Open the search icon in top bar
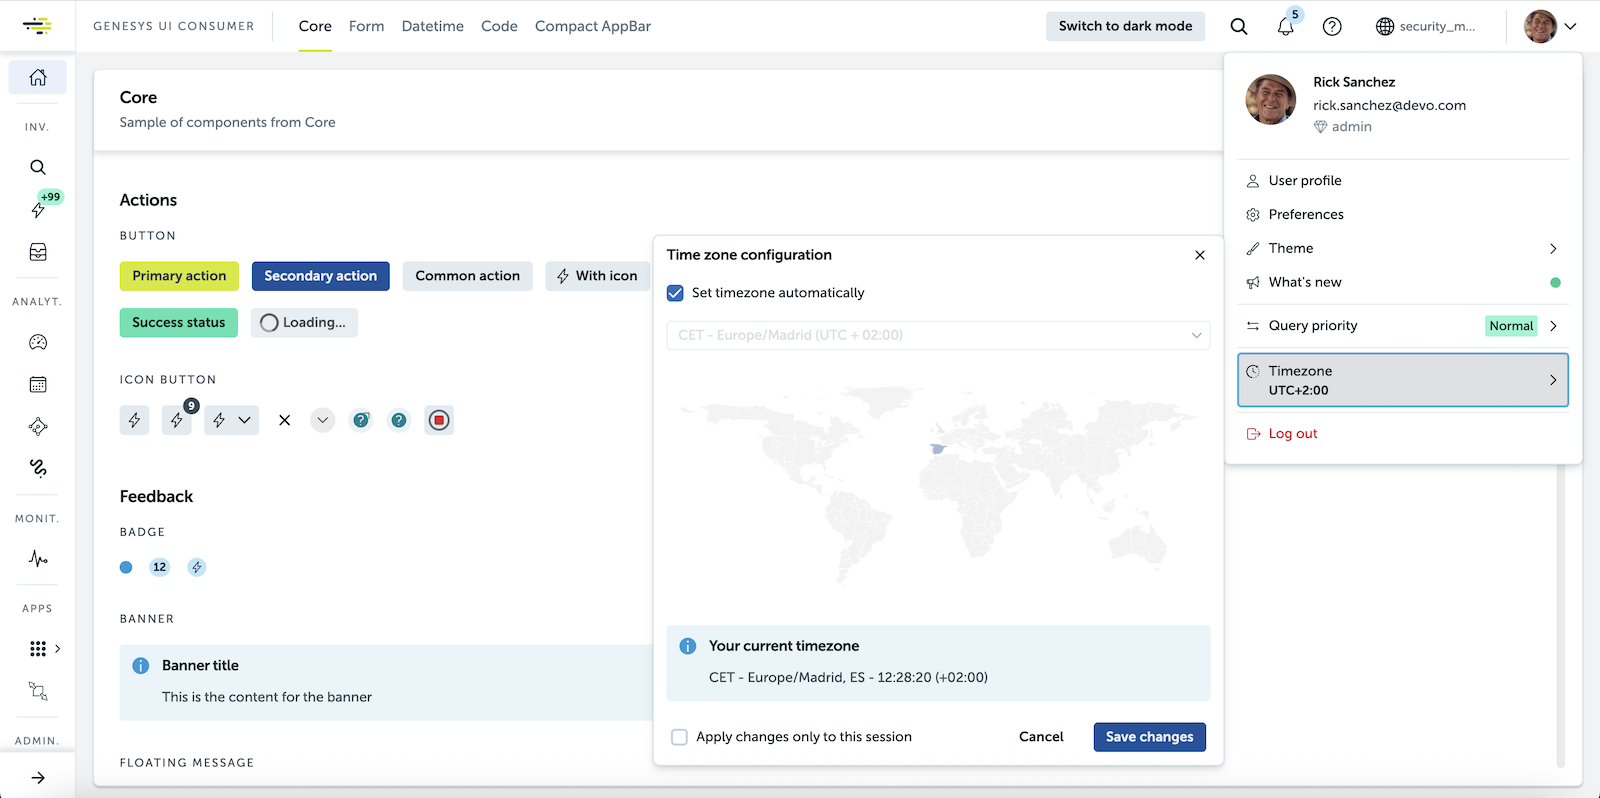This screenshot has height=798, width=1600. pyautogui.click(x=1238, y=27)
